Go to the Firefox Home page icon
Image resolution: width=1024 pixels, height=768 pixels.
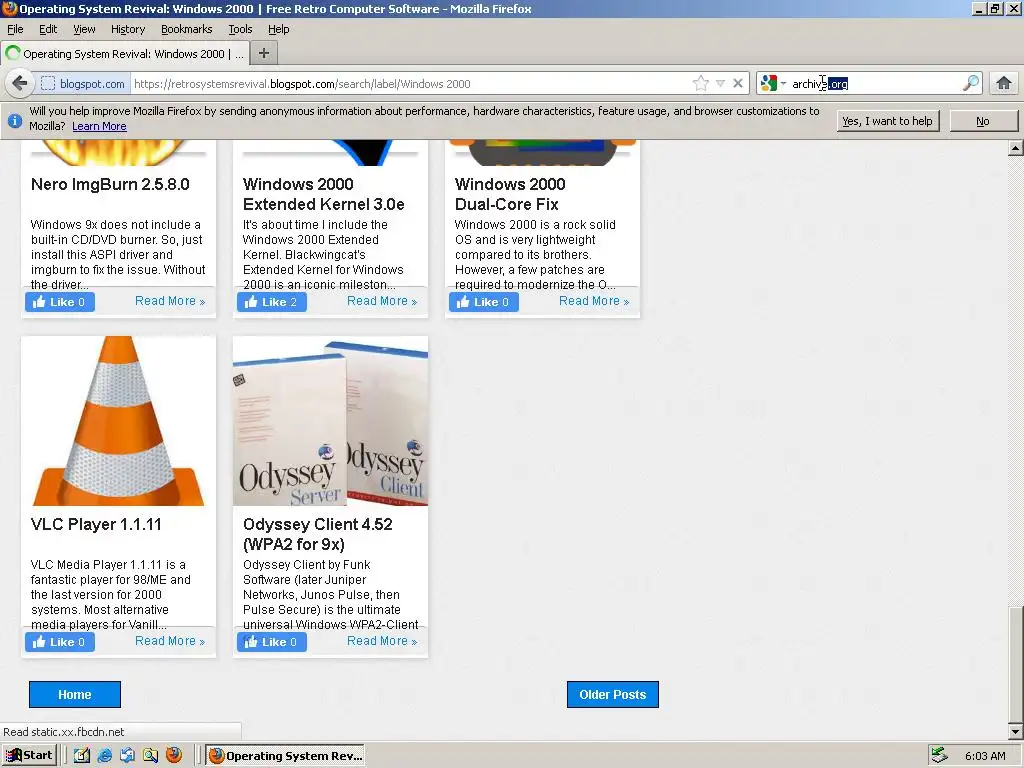pyautogui.click(x=1004, y=84)
